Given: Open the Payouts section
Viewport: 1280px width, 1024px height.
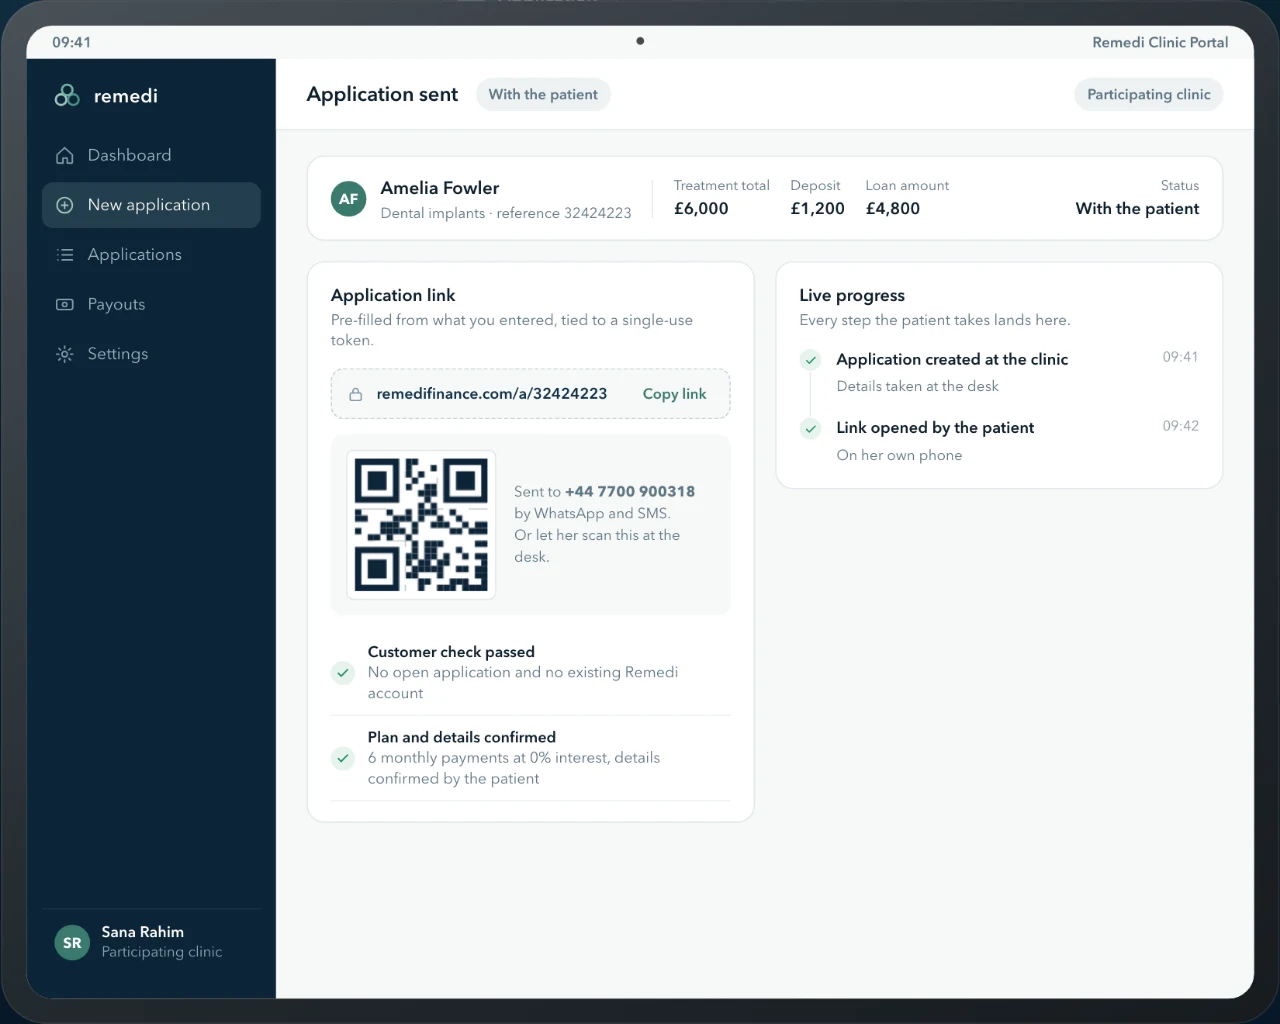Looking at the screenshot, I should pyautogui.click(x=151, y=304).
